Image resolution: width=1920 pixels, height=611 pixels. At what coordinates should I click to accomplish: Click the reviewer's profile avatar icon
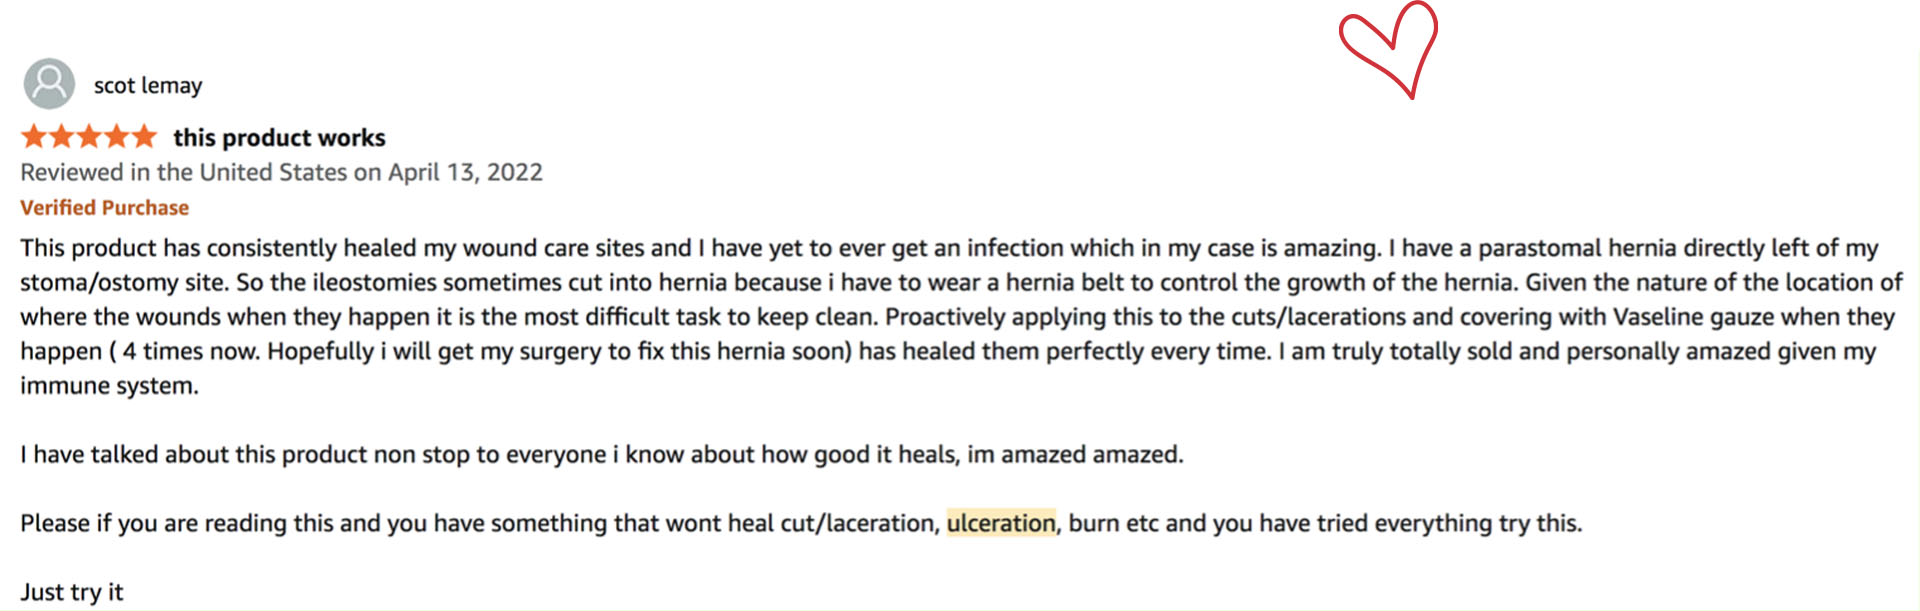click(49, 84)
